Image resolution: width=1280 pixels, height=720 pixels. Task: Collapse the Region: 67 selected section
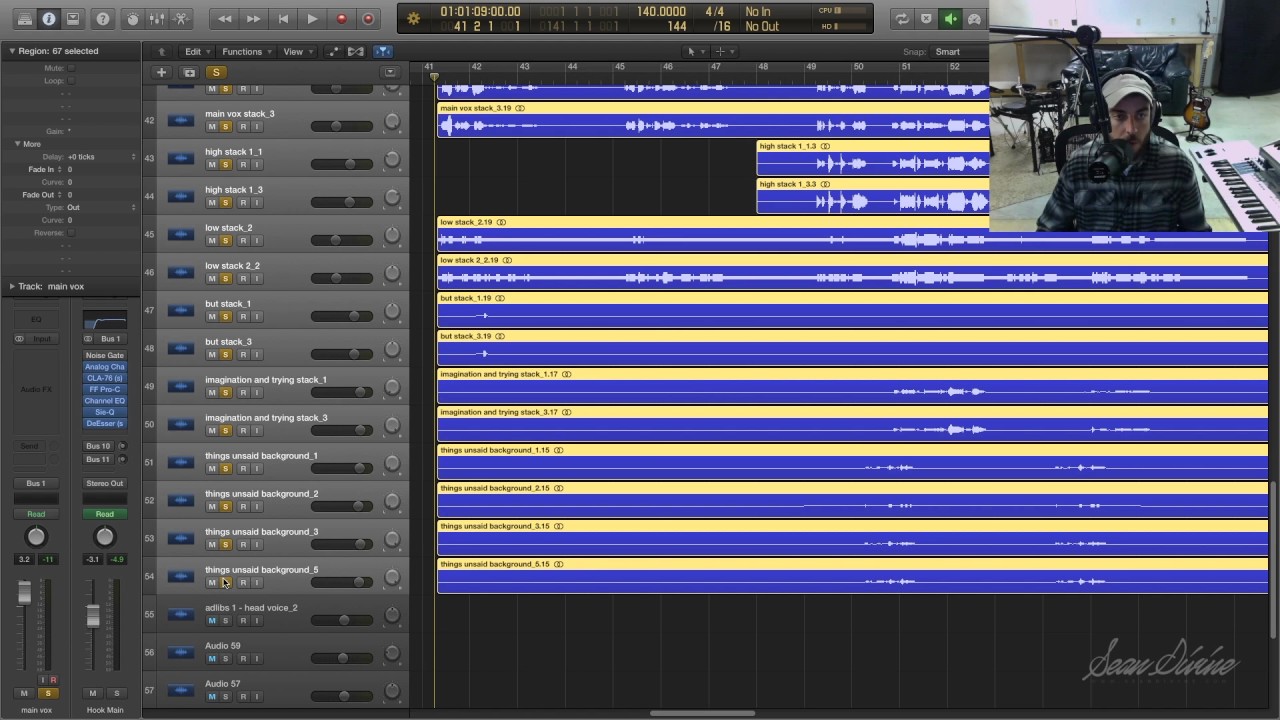[x=13, y=50]
